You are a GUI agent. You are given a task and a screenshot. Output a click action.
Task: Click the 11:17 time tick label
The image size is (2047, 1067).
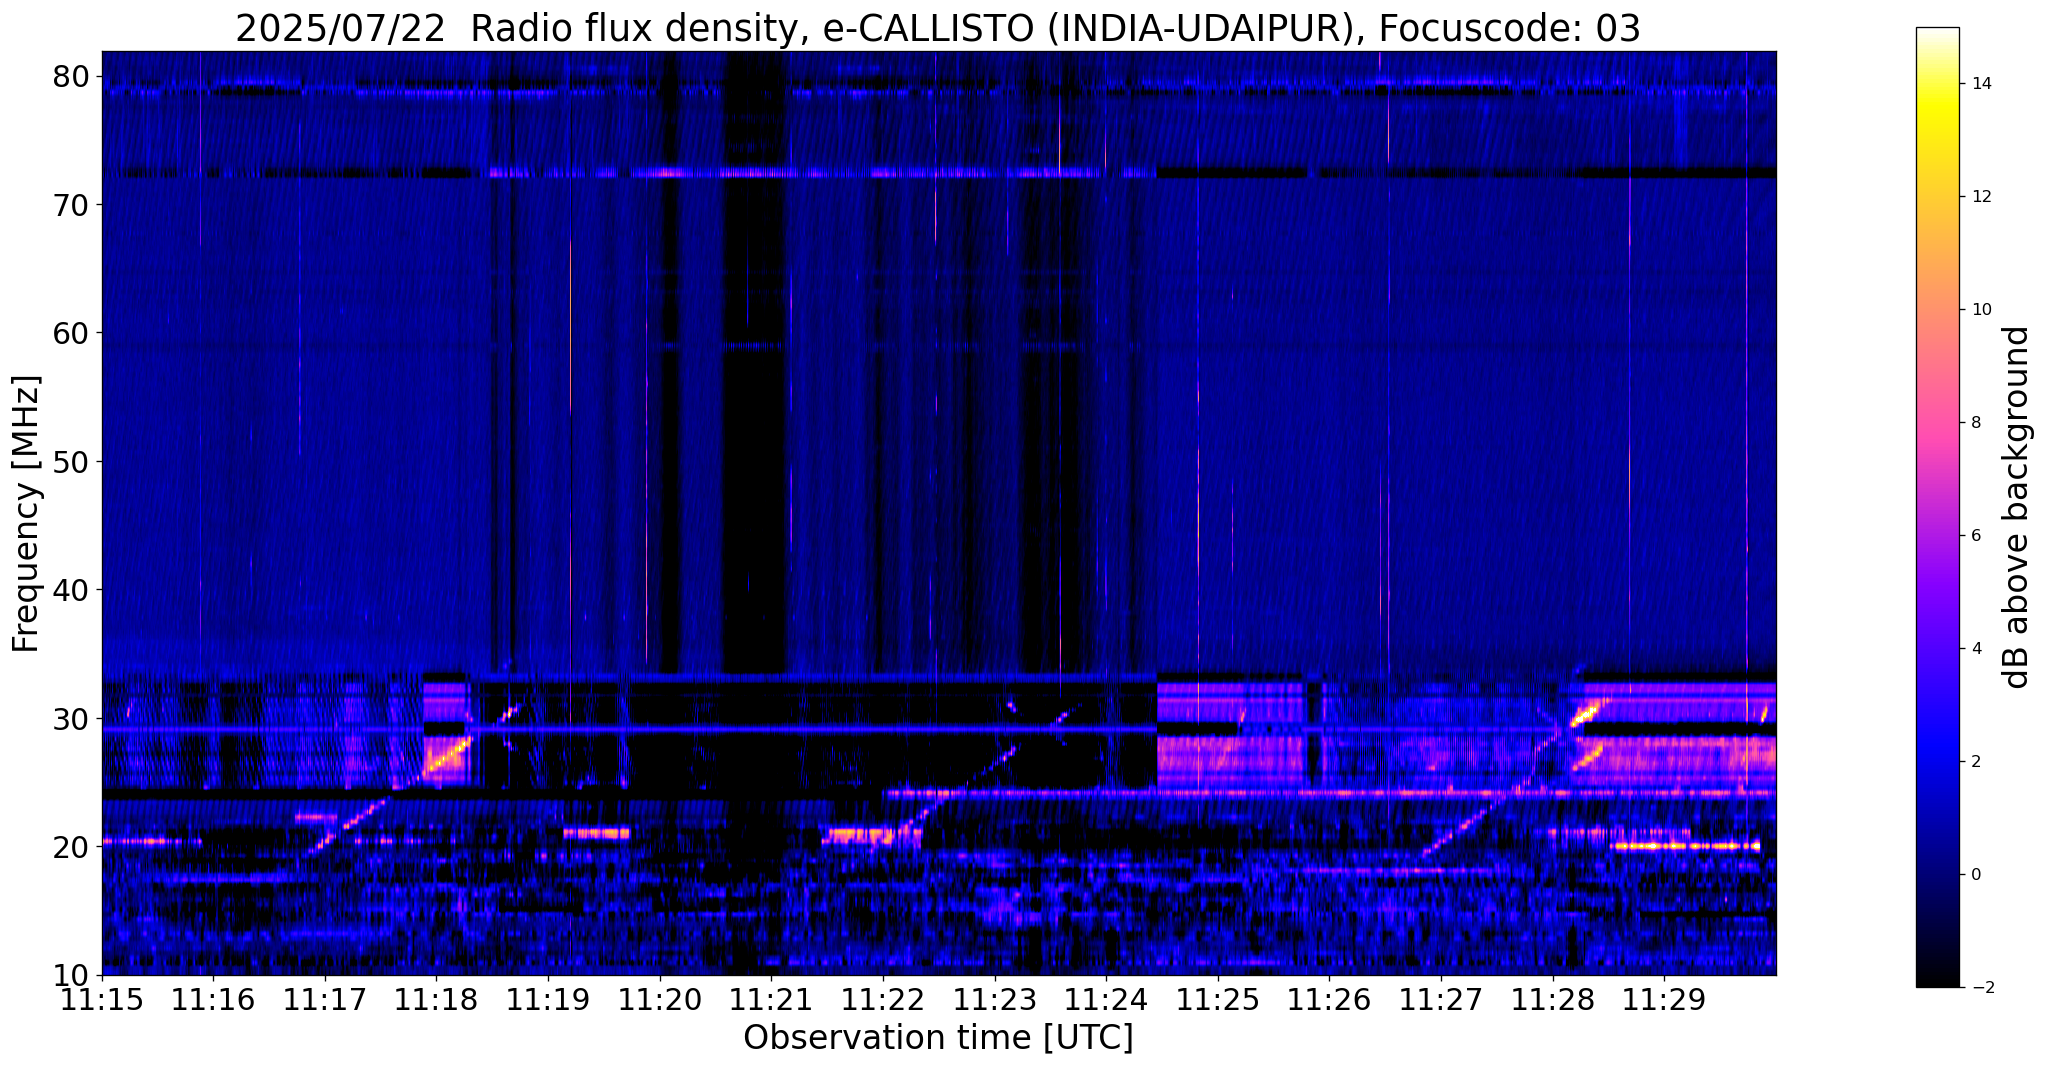pos(325,1000)
